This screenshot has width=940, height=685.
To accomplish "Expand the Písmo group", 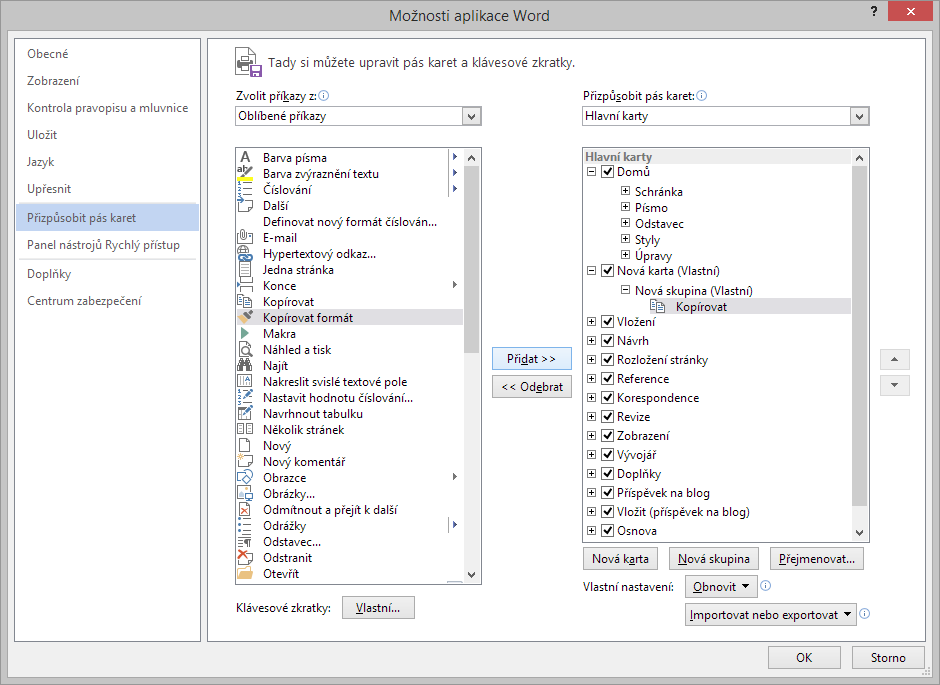I will [625, 207].
